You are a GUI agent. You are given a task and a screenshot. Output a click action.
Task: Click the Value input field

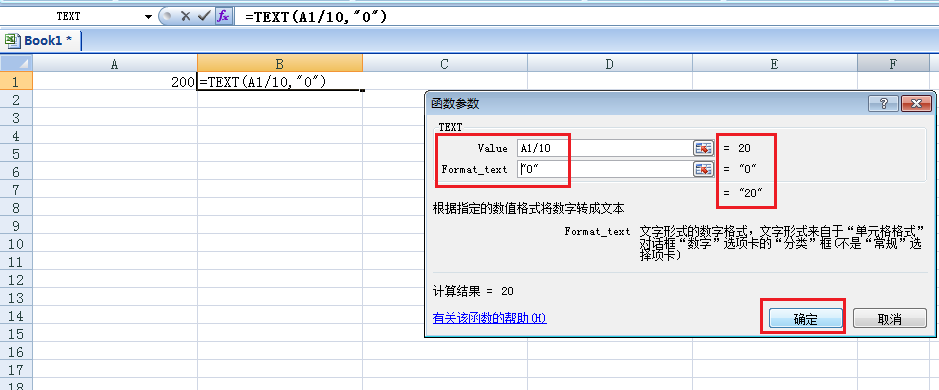[605, 148]
